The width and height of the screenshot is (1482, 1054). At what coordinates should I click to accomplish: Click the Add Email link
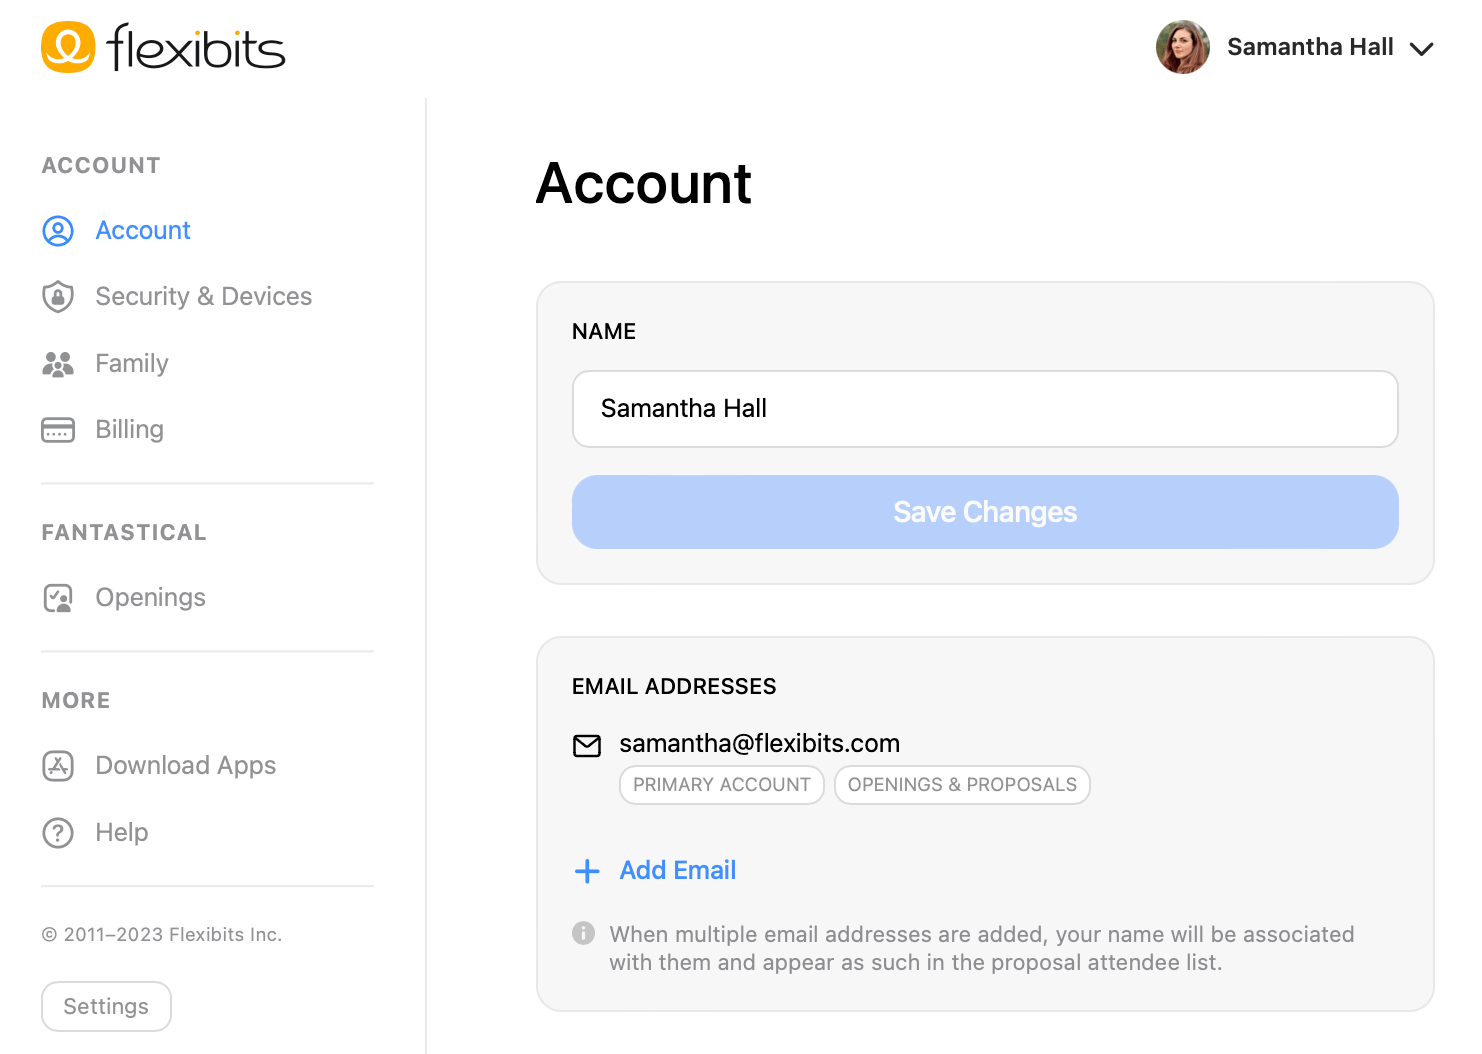click(678, 871)
